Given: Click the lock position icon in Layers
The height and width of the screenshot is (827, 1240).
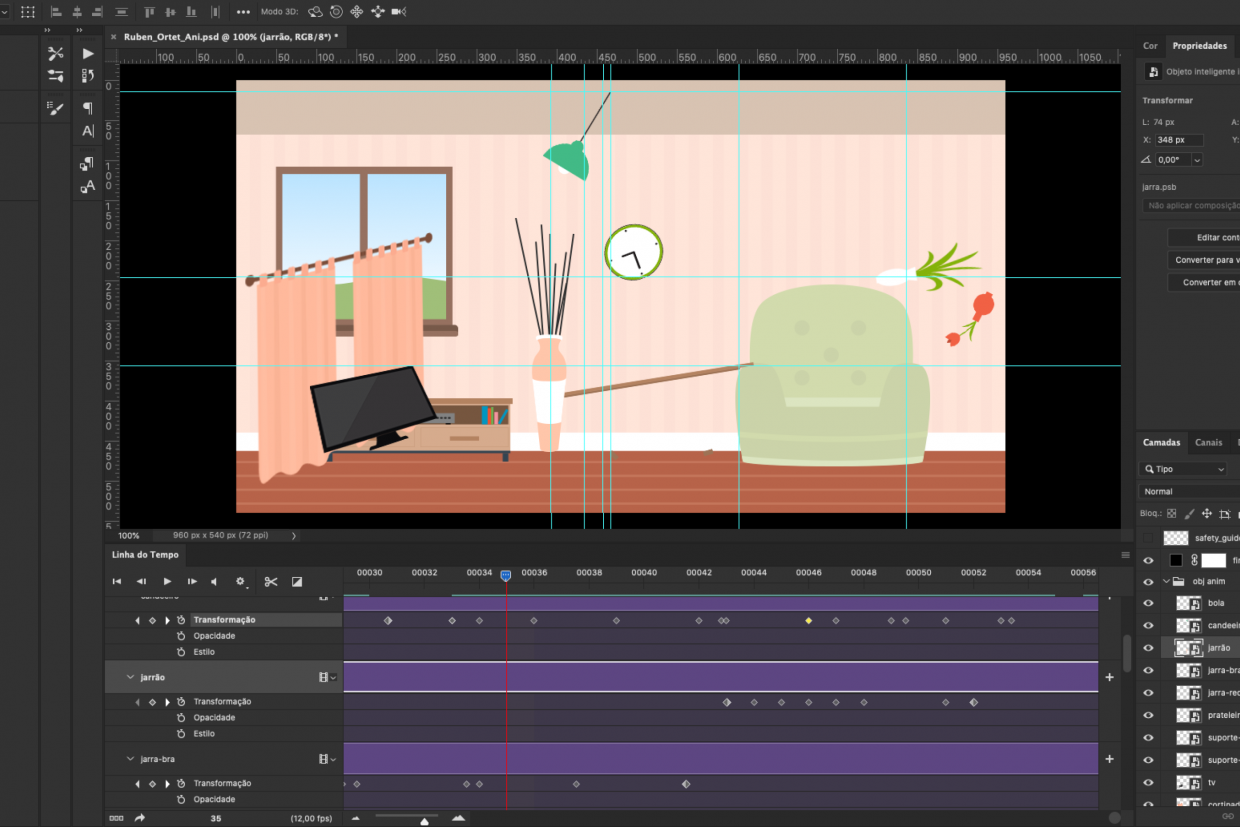Looking at the screenshot, I should tap(1207, 514).
